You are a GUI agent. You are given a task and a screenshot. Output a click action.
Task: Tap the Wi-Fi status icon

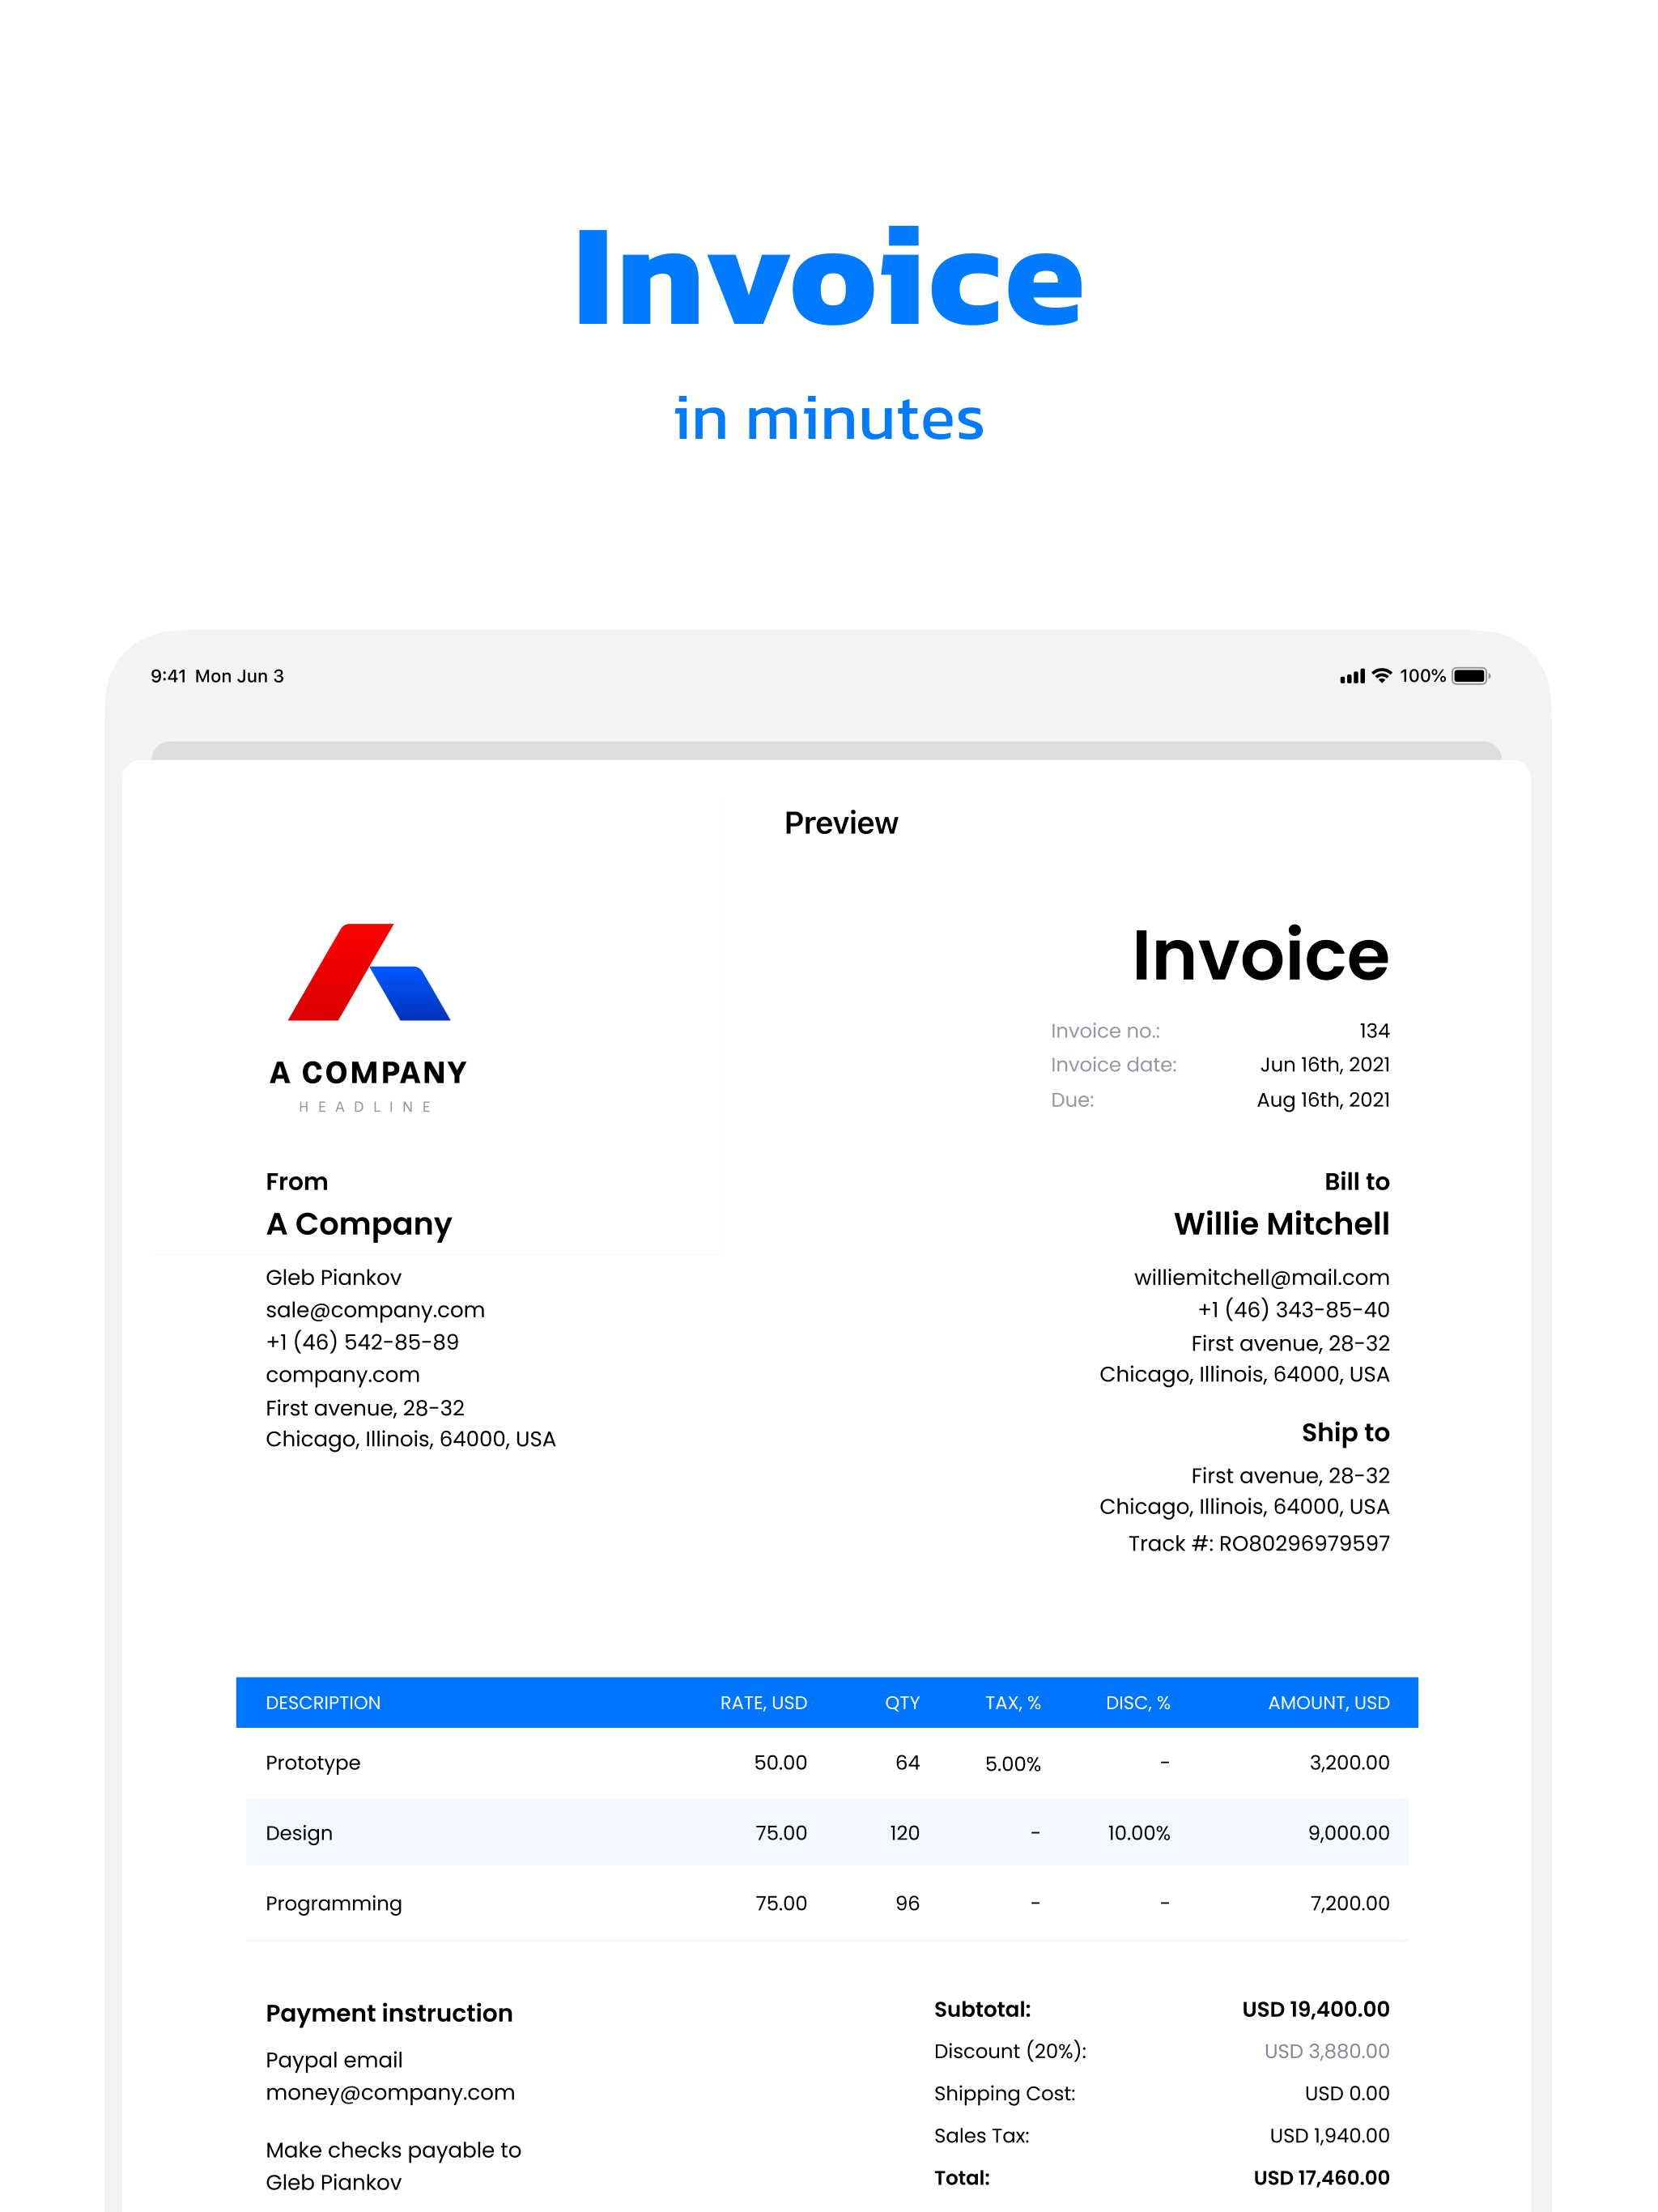point(1381,676)
